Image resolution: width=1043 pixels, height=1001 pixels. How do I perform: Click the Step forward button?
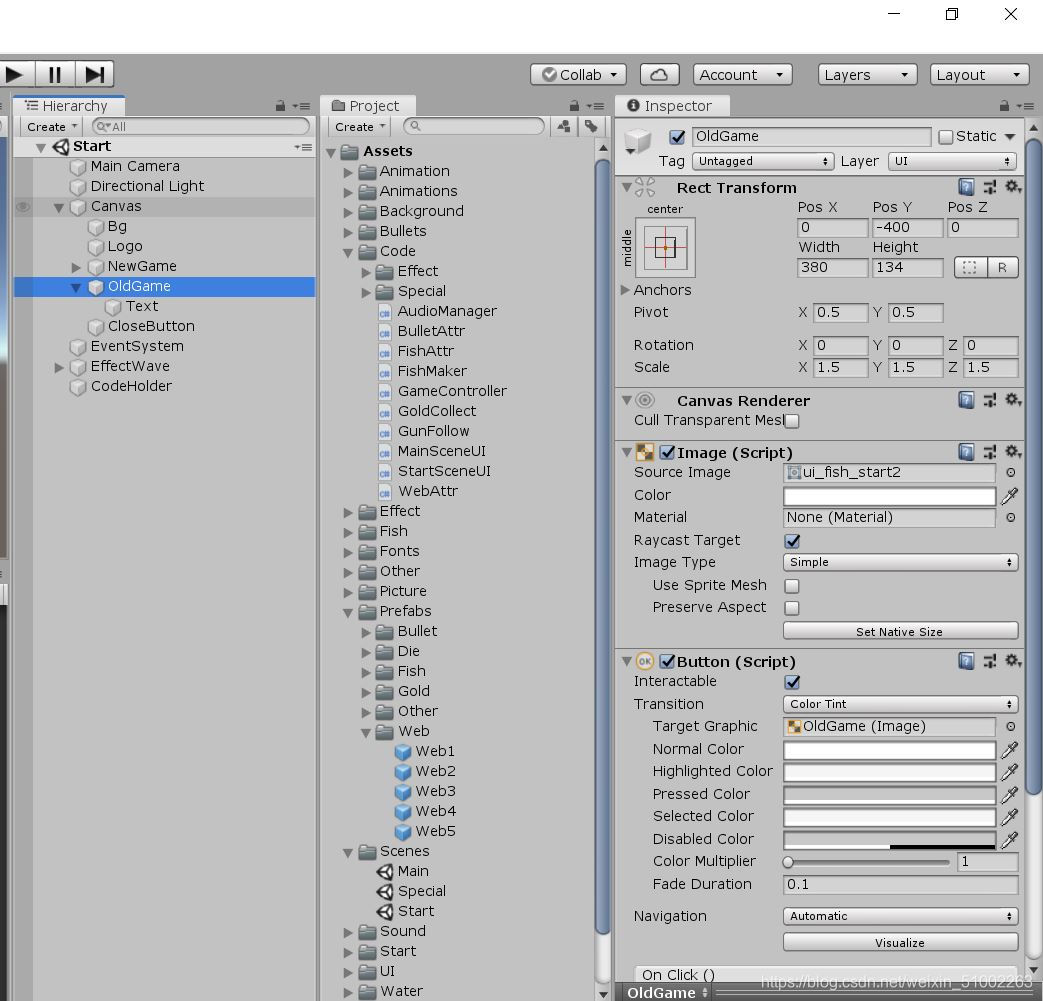click(x=95, y=74)
